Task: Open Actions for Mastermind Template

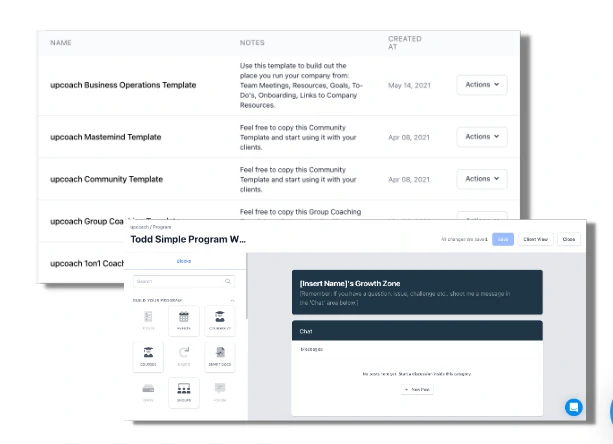Action: pyautogui.click(x=482, y=136)
